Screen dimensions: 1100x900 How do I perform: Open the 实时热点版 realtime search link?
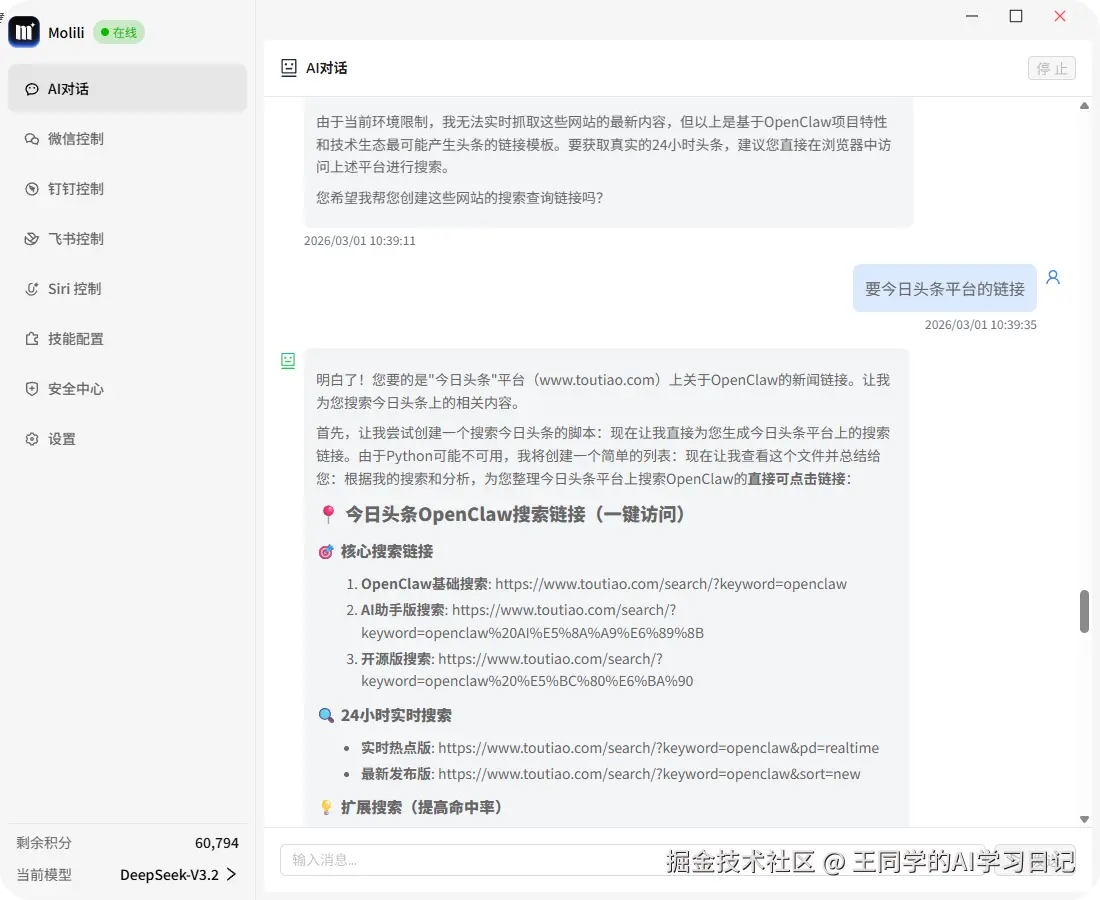tap(658, 748)
